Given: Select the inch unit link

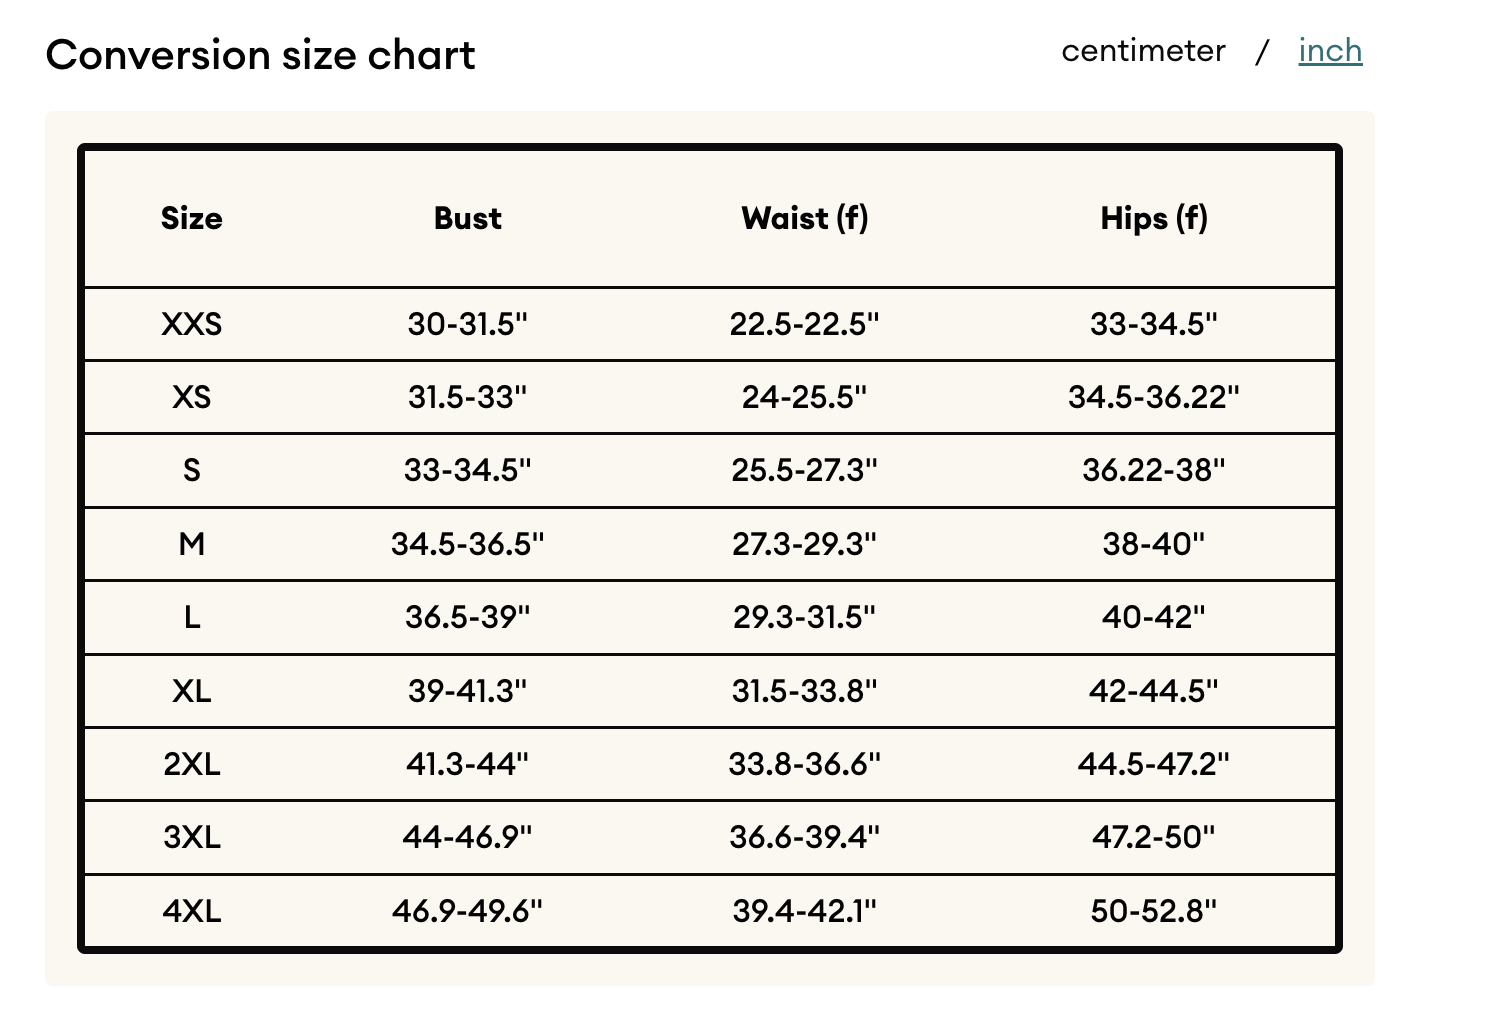Looking at the screenshot, I should (x=1330, y=51).
